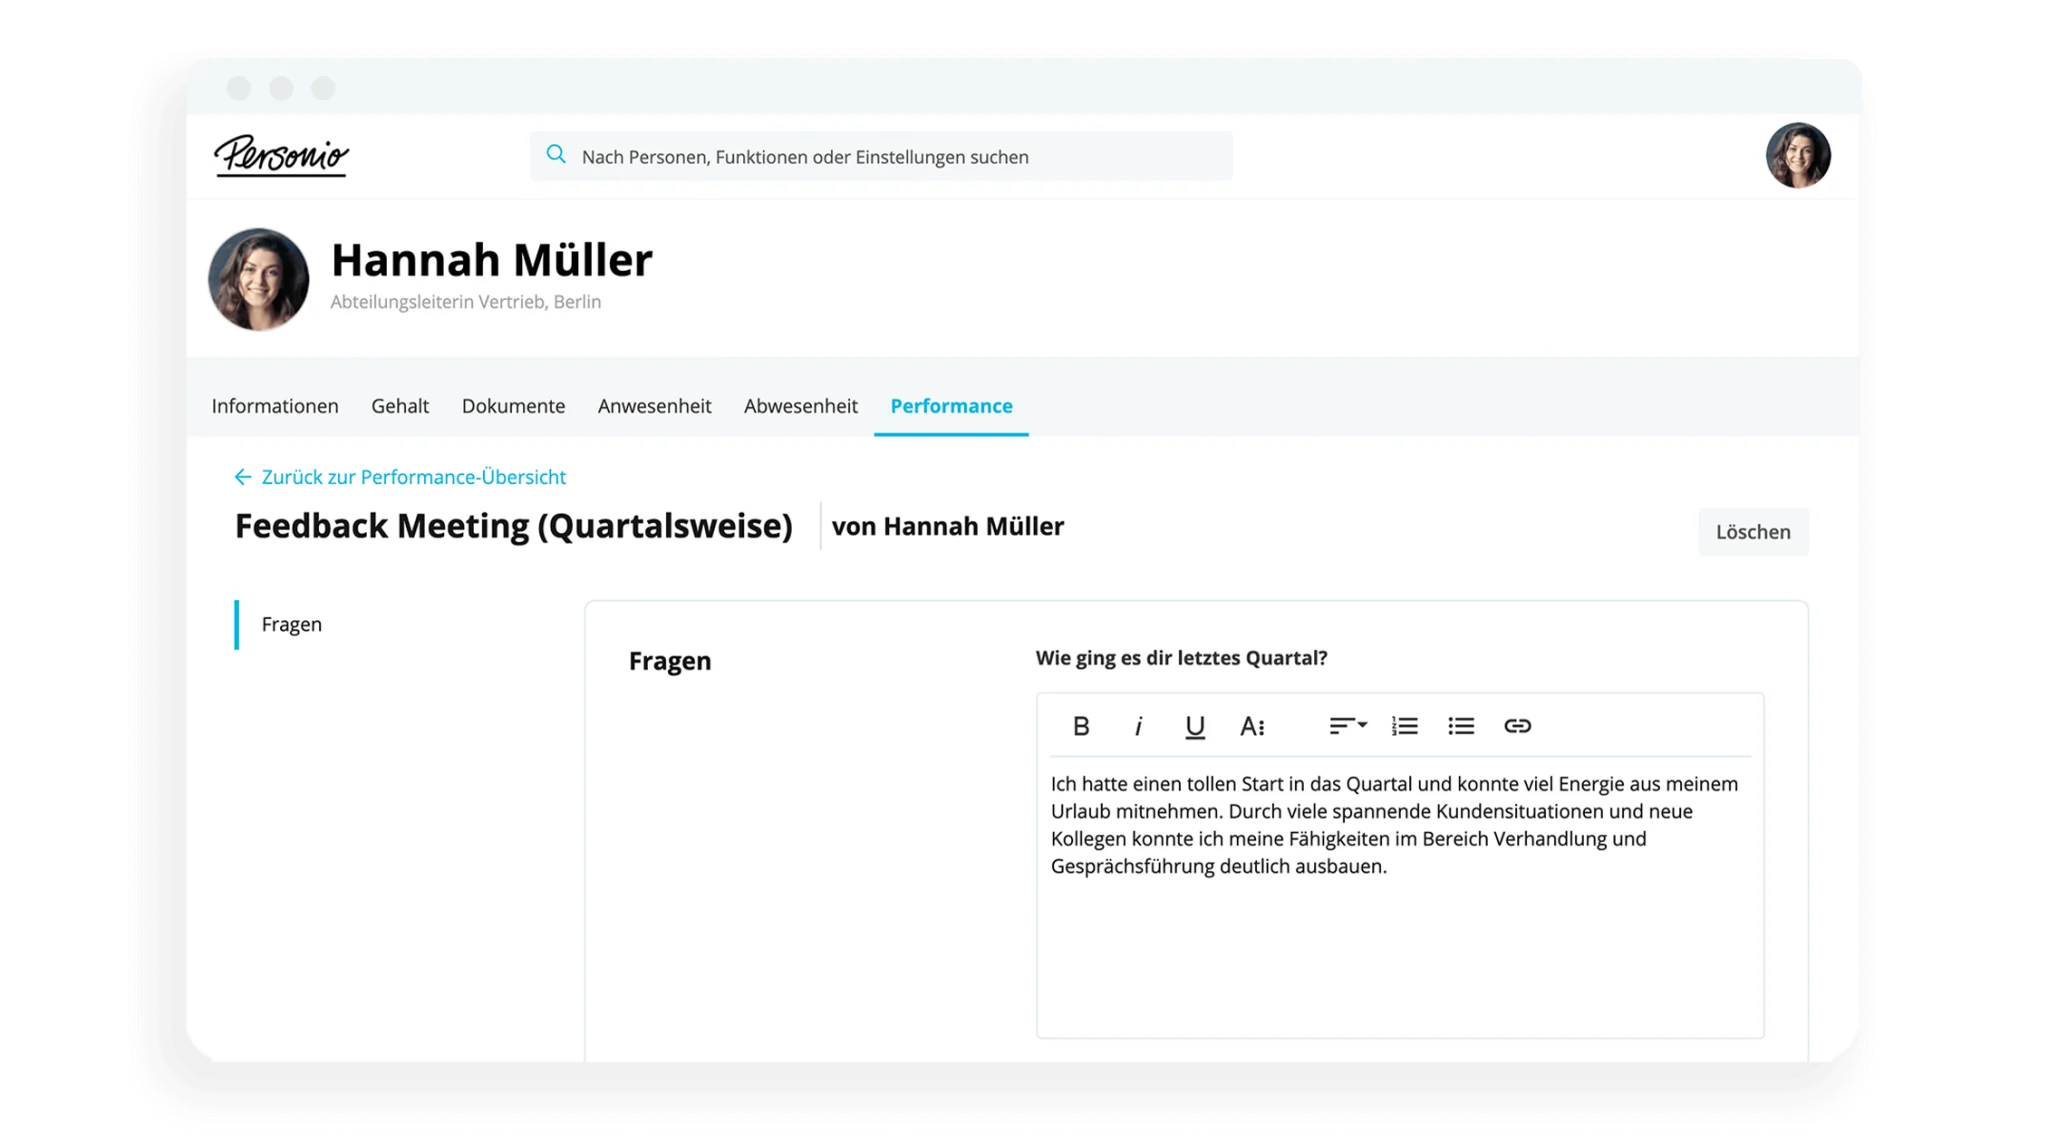Insert a hyperlink into text
2048x1142 pixels.
click(1515, 726)
